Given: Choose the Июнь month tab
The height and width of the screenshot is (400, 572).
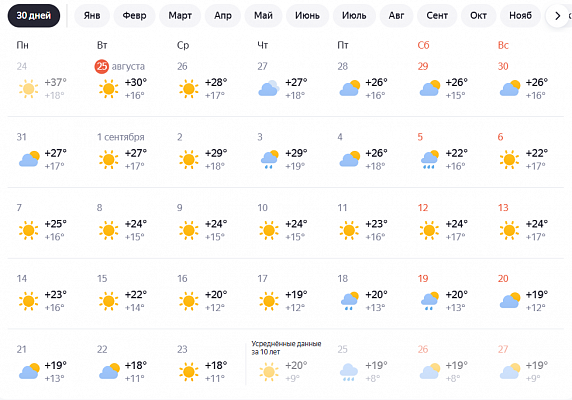Looking at the screenshot, I should (x=307, y=16).
